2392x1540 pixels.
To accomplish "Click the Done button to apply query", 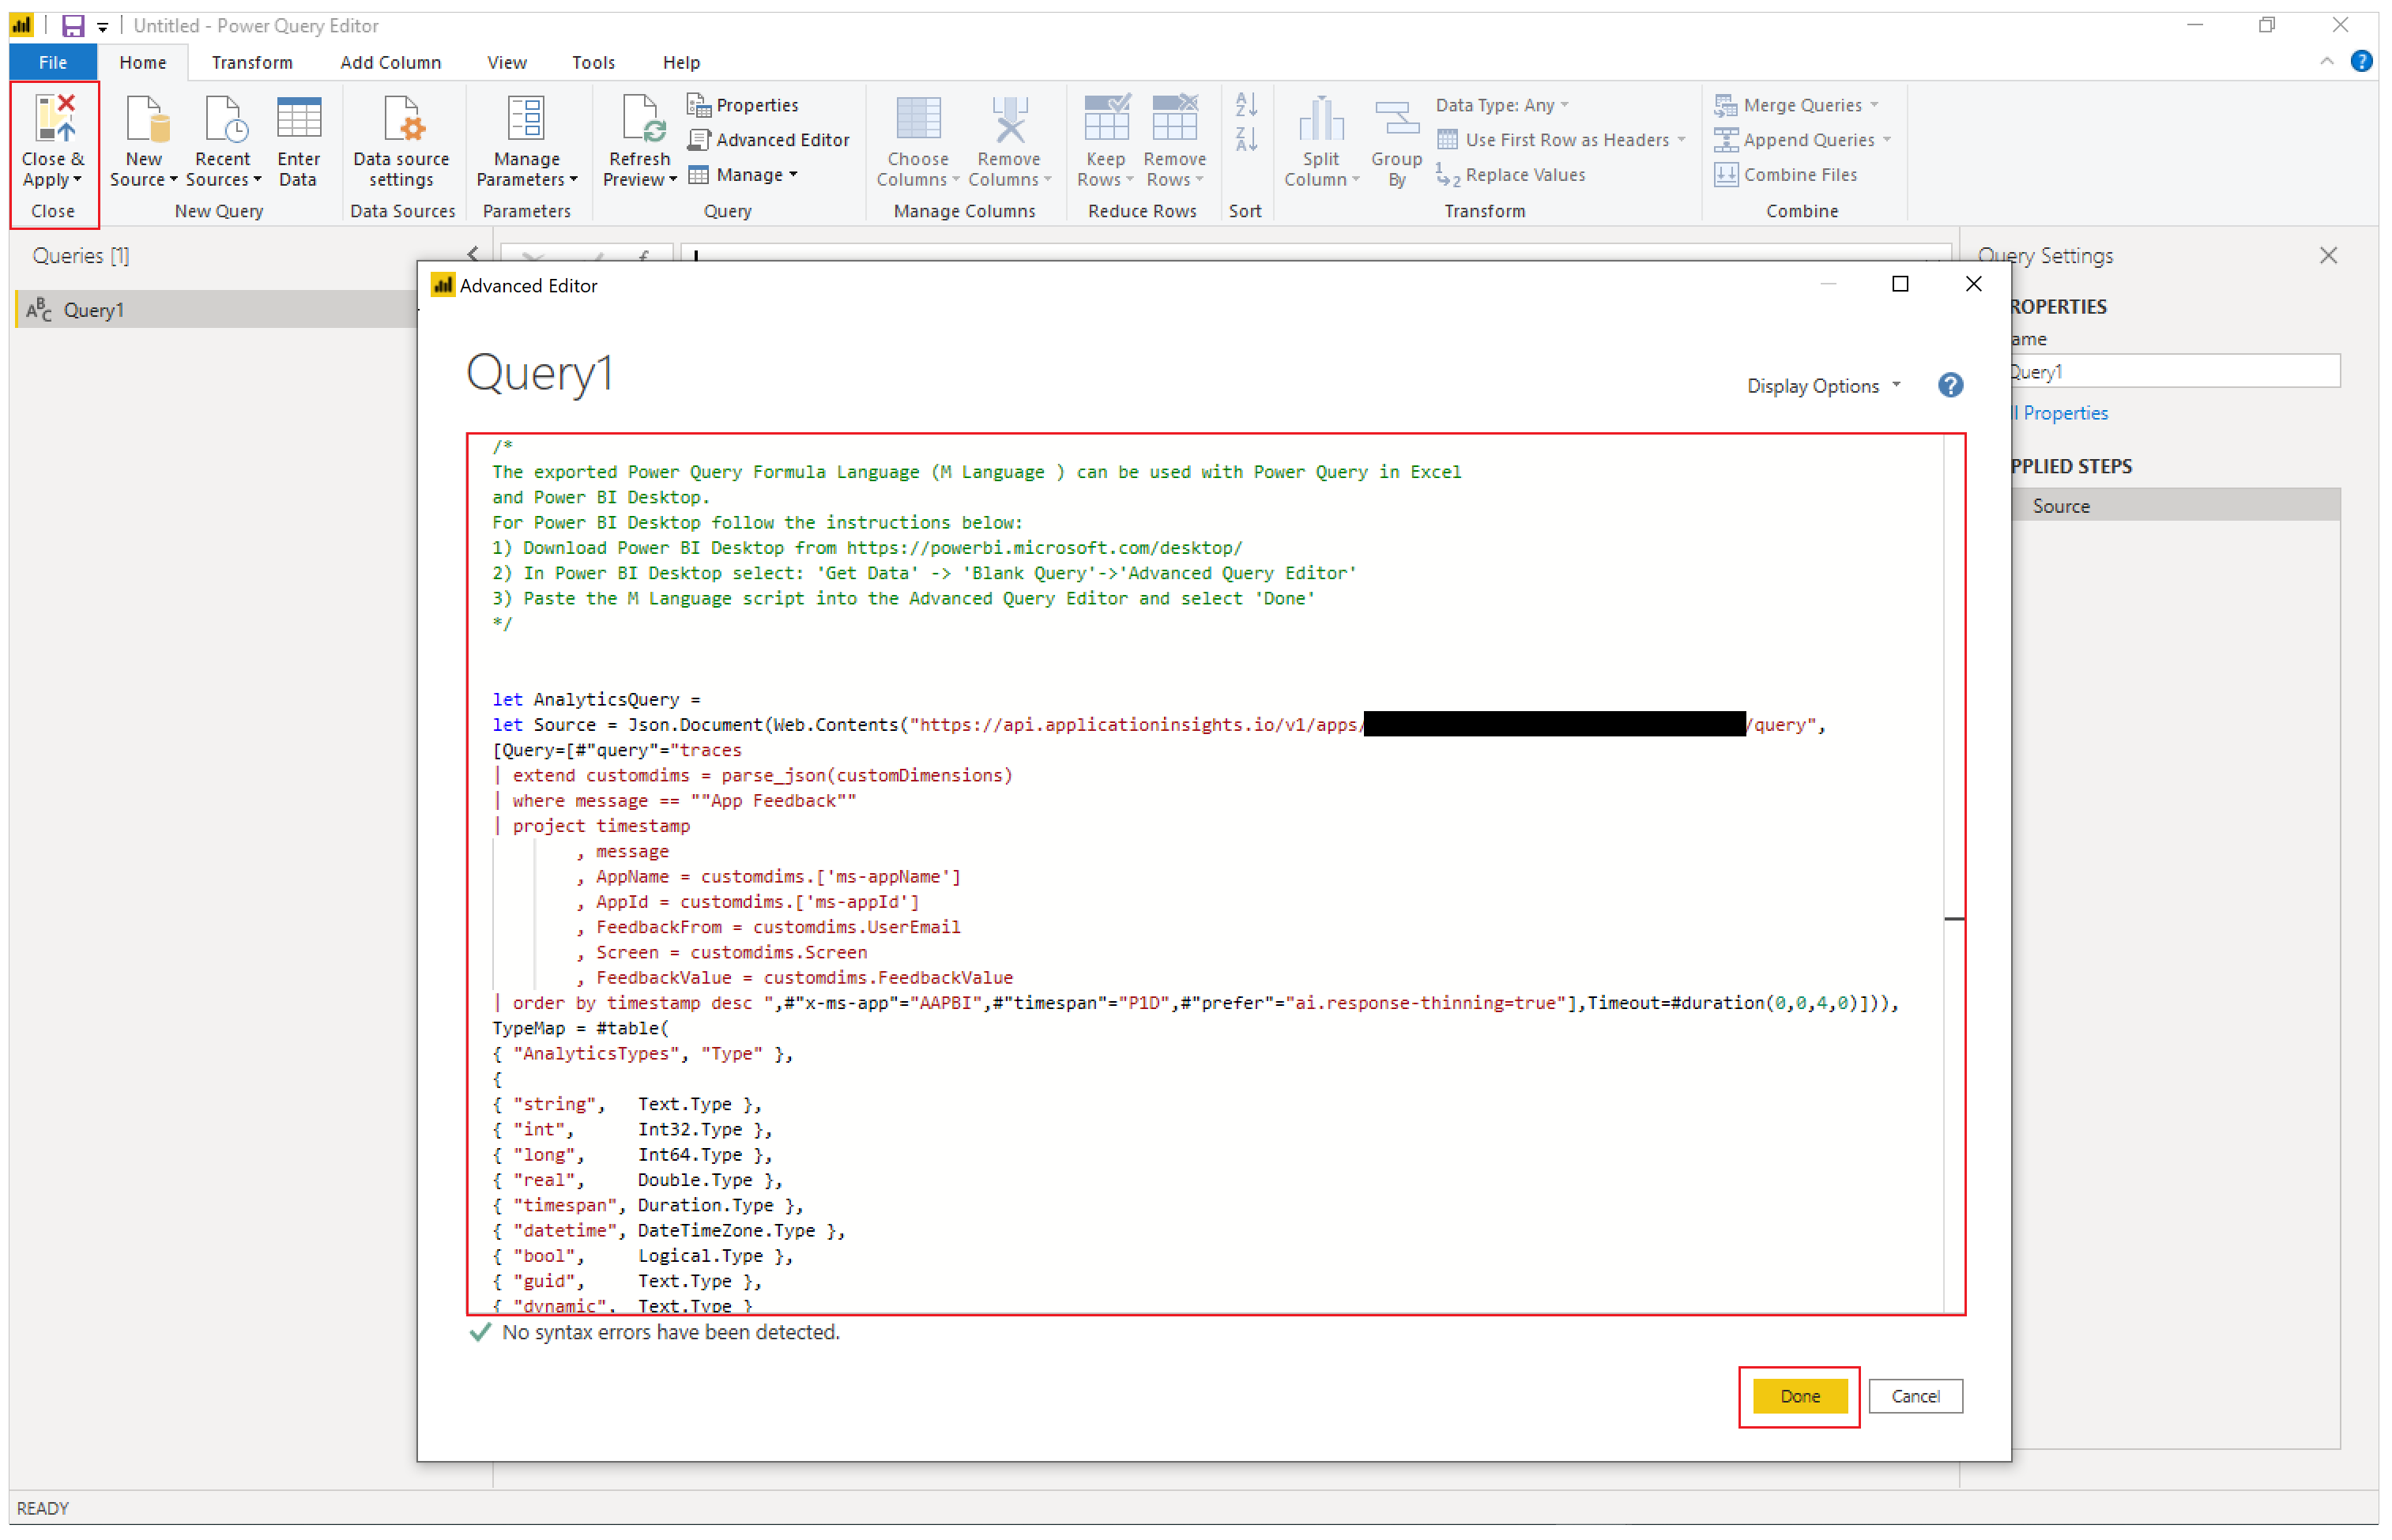I will (x=1798, y=1395).
